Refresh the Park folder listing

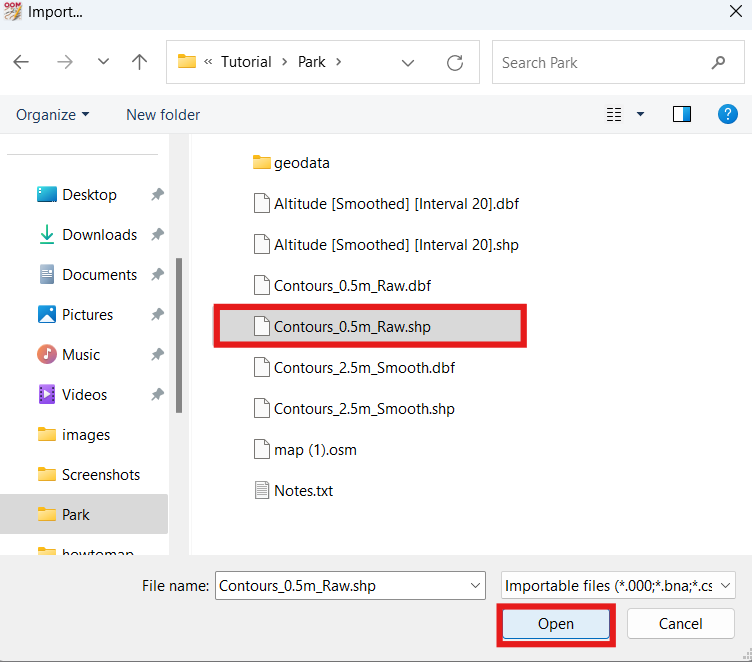click(455, 62)
